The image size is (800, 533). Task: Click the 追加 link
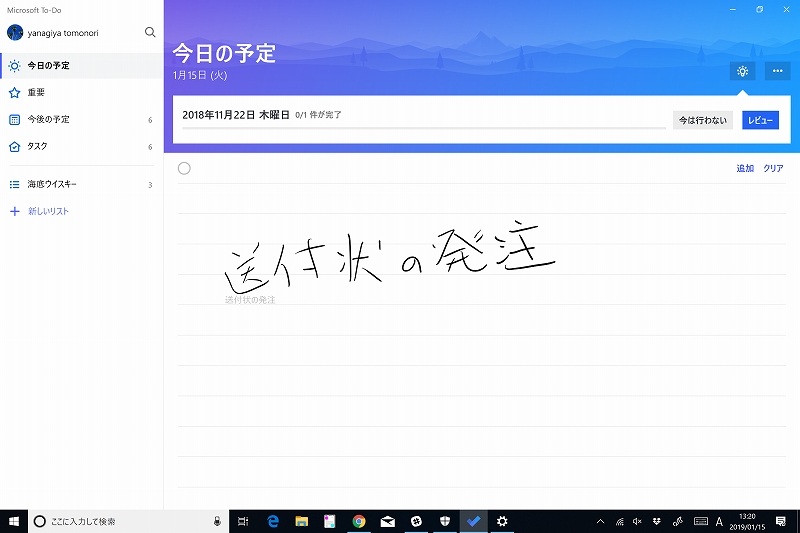745,168
